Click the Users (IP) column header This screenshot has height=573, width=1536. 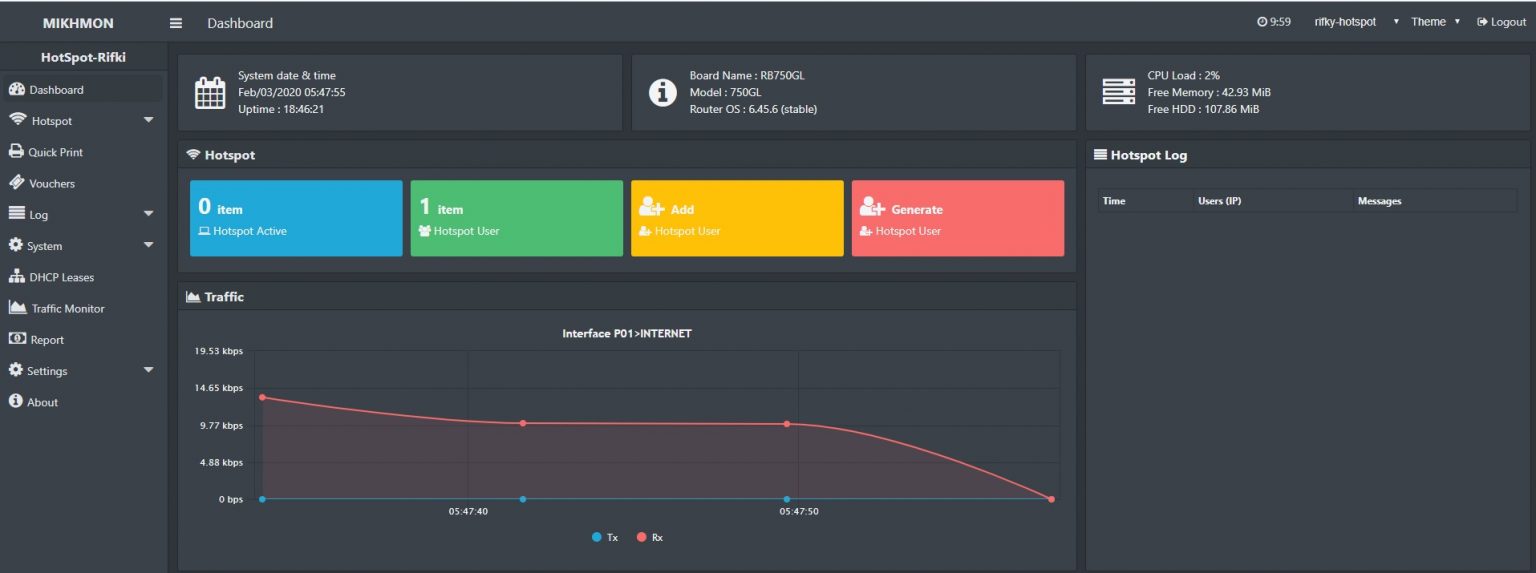[1273, 201]
